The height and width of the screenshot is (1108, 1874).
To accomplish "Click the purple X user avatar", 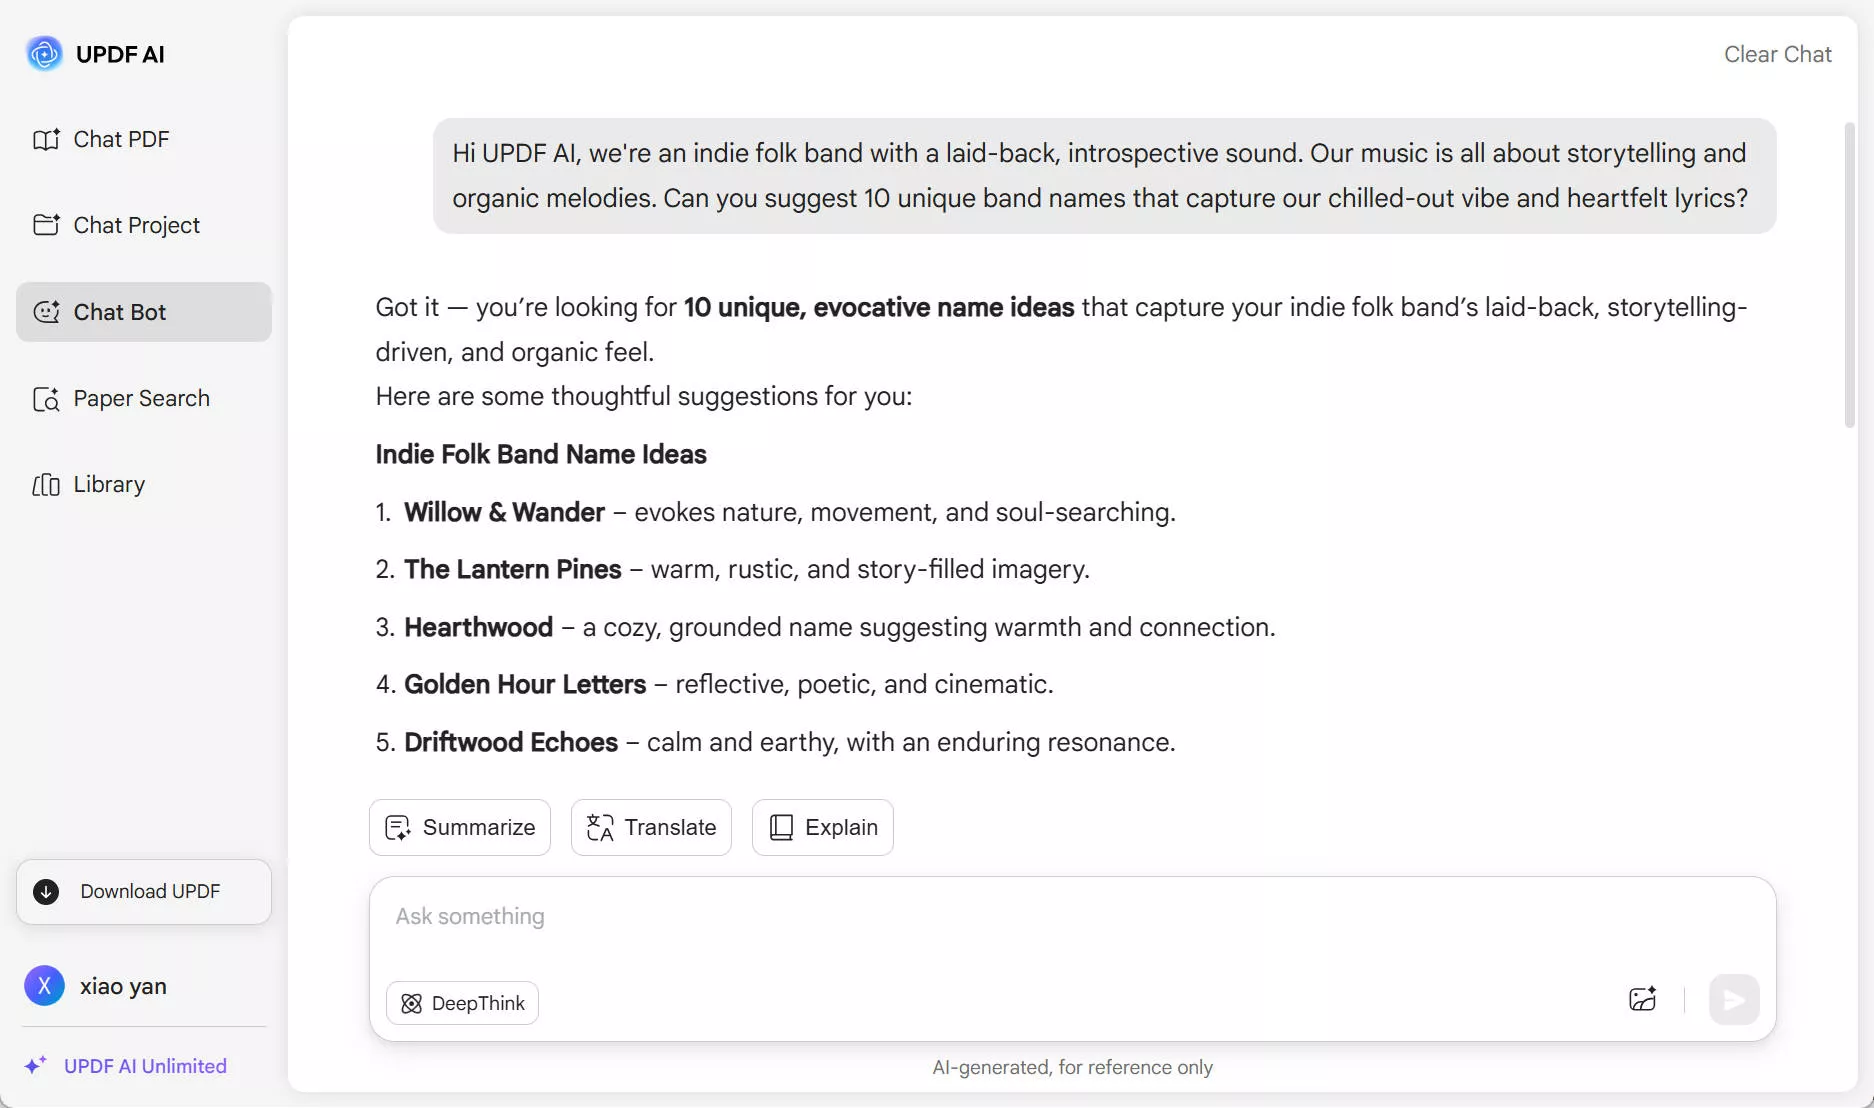I will tap(44, 986).
